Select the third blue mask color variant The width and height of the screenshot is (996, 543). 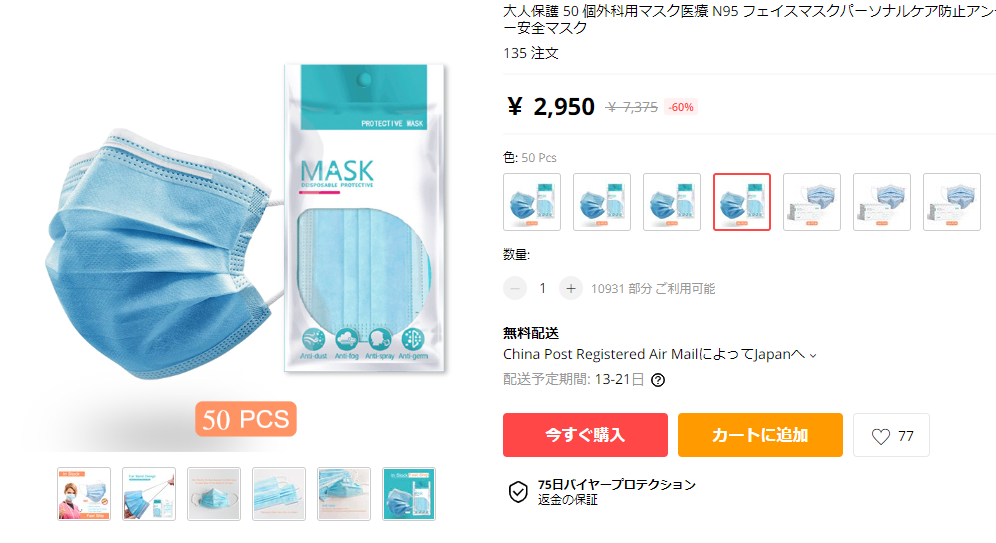click(x=671, y=202)
